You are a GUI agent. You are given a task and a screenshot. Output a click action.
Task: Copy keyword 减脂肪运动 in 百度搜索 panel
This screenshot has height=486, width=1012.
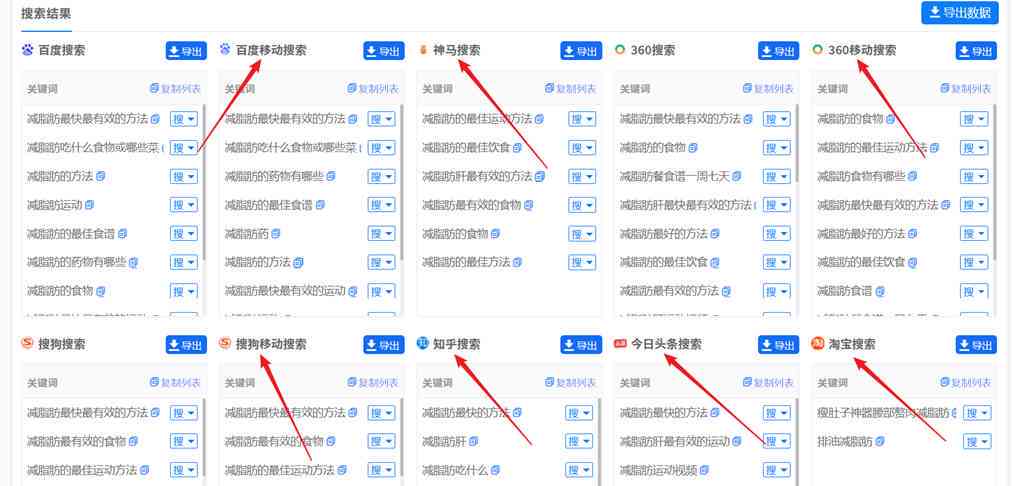pyautogui.click(x=89, y=205)
